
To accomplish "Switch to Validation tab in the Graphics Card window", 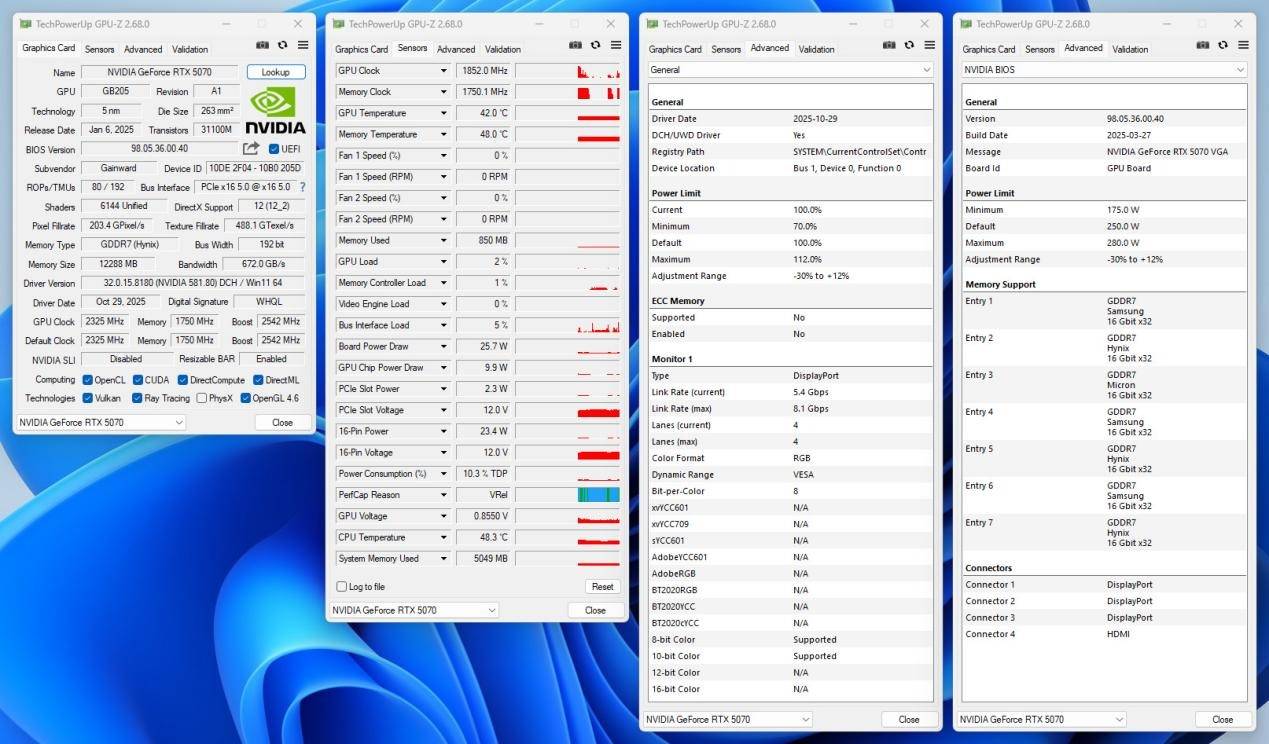I will point(190,49).
